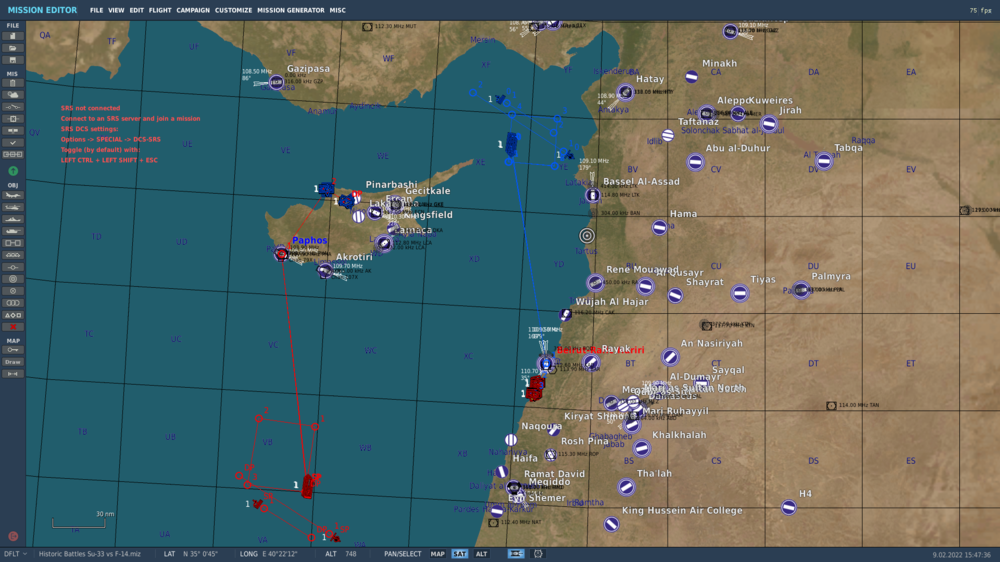1000x562 pixels.
Task: Switch map view to ALT mode
Action: click(482, 554)
